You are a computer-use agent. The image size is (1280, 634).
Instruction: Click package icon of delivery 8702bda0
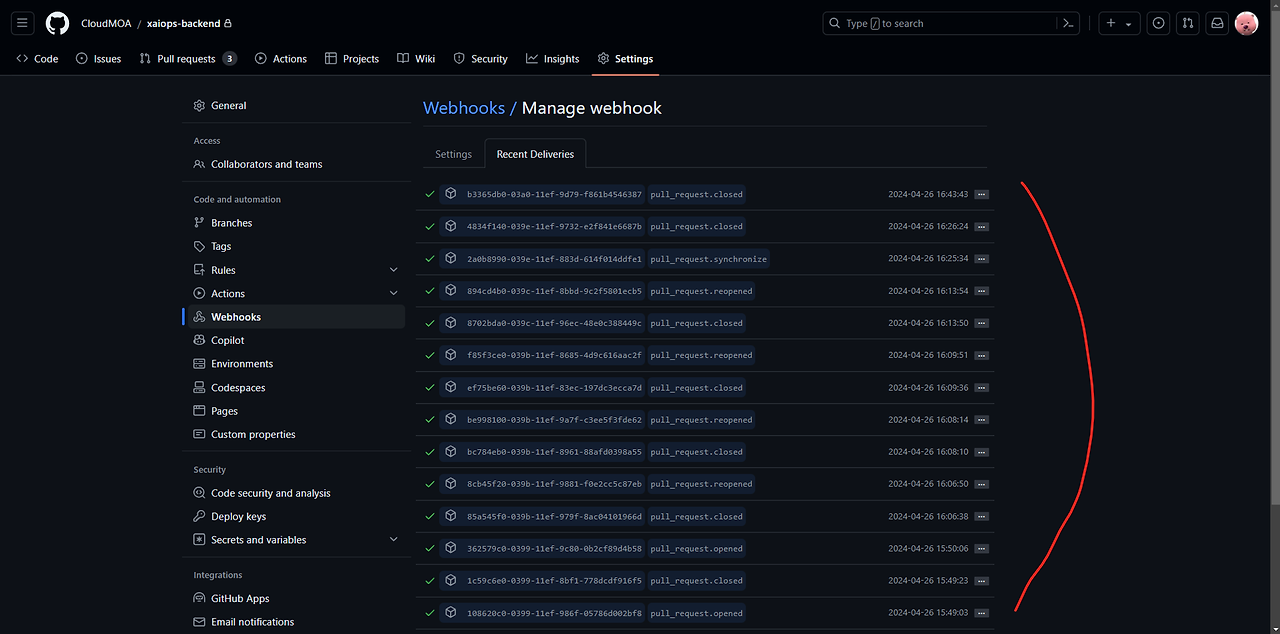[x=451, y=322]
